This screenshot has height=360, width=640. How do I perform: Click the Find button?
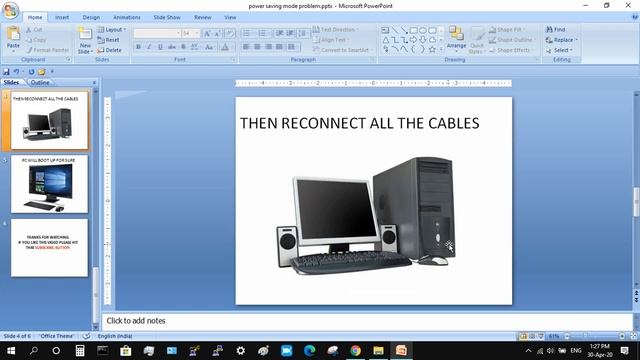556,30
